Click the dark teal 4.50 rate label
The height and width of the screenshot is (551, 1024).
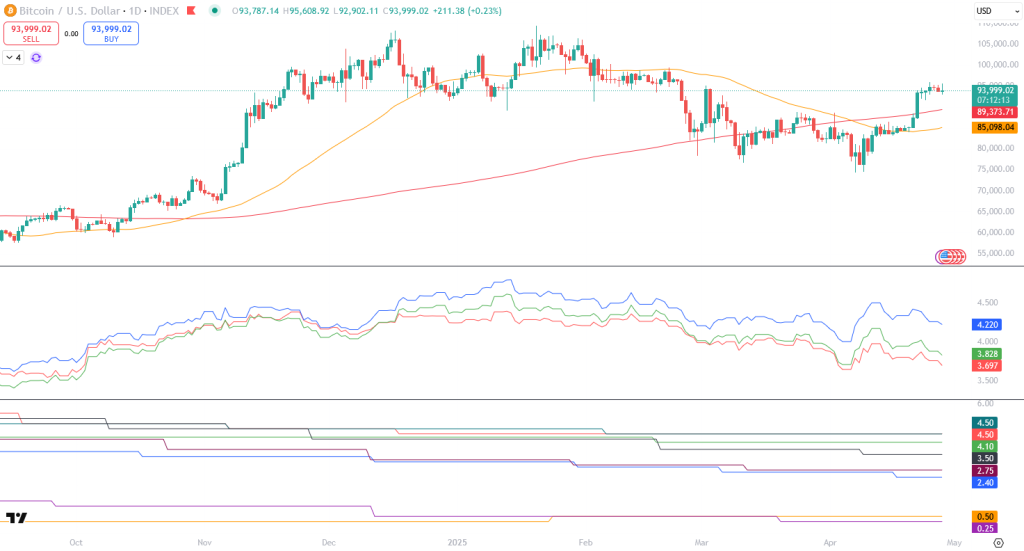click(985, 423)
